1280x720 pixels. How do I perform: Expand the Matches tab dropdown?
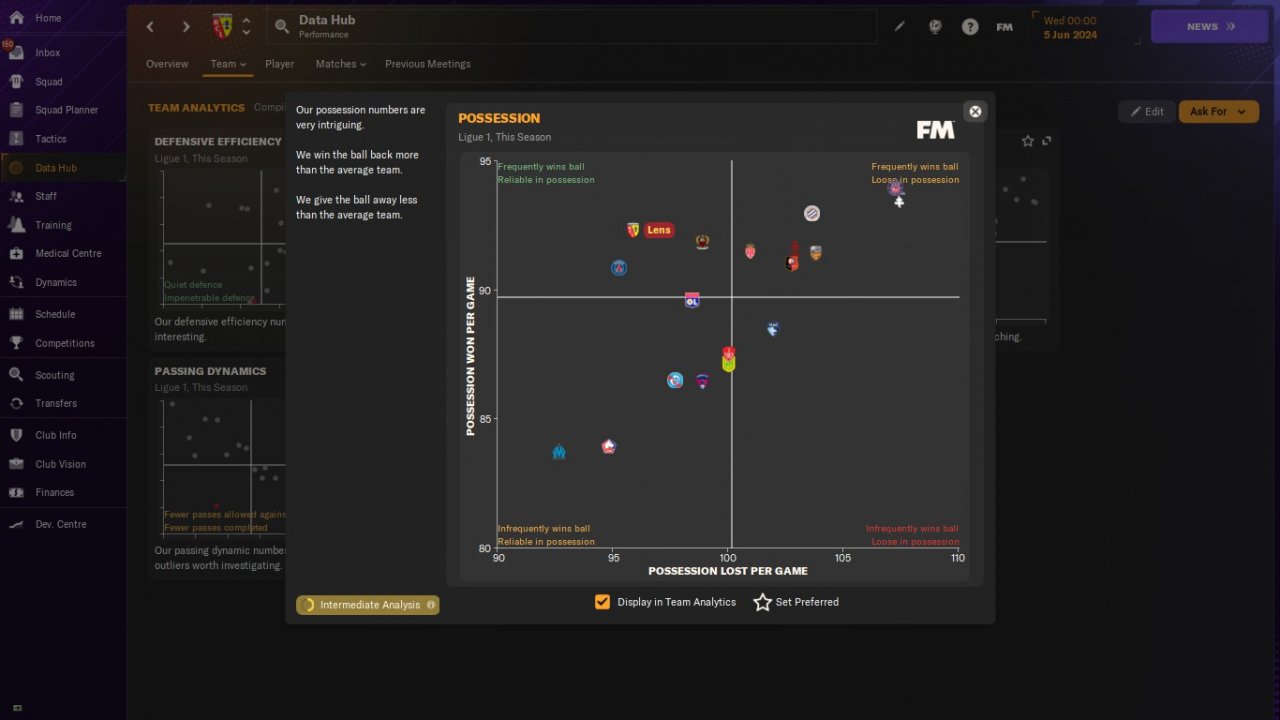(341, 64)
